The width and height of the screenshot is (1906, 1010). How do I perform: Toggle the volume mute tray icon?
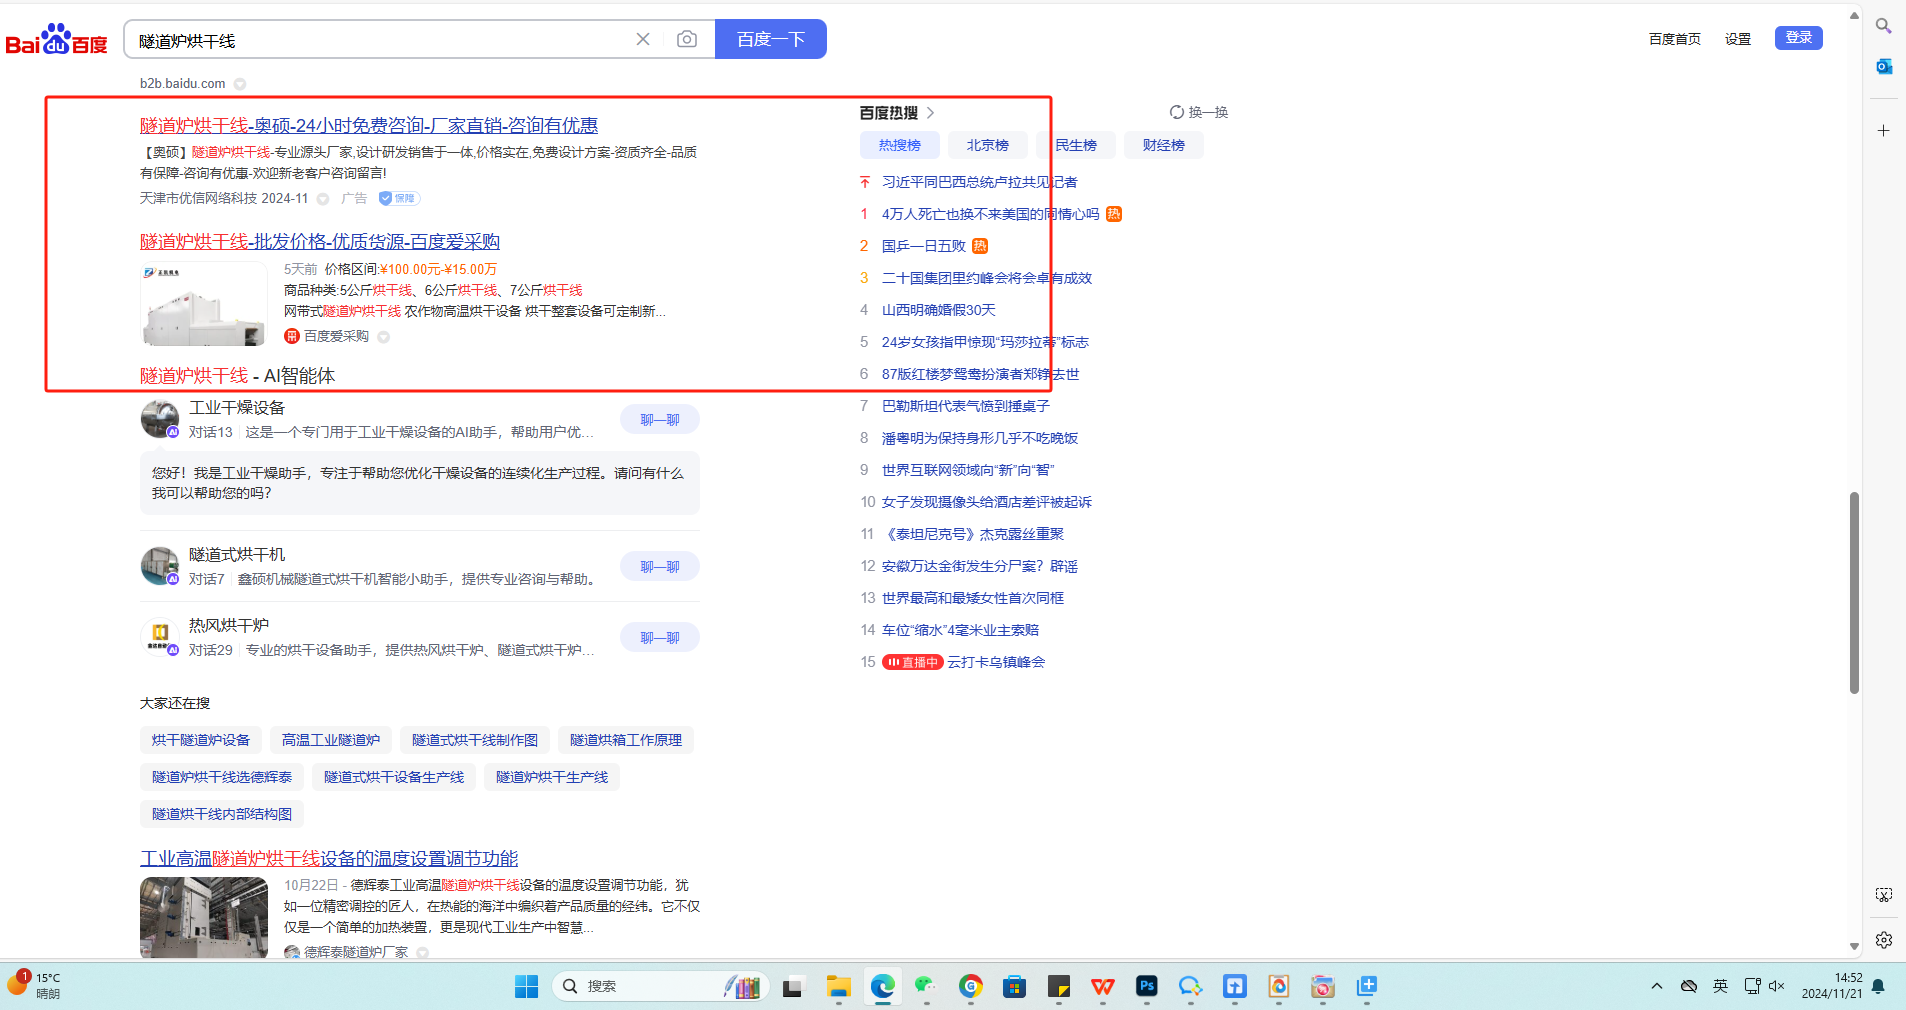coord(1777,986)
